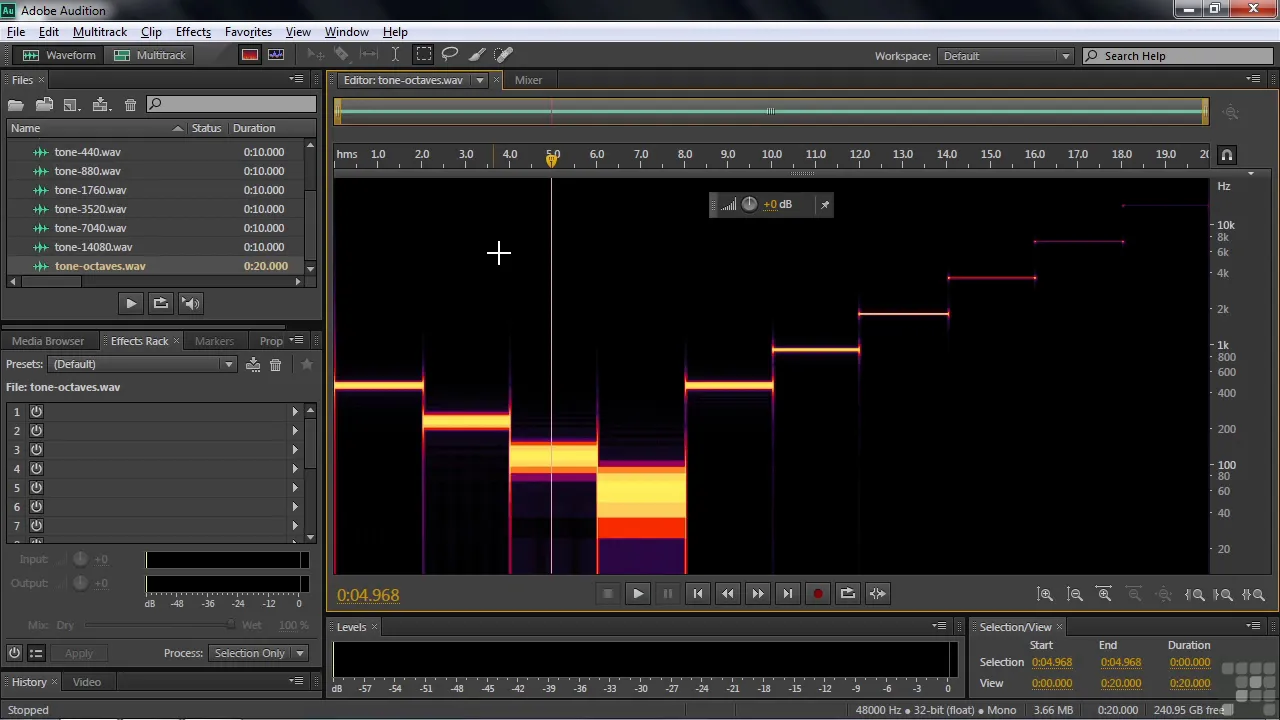Zoom out amplitude in the editor
This screenshot has width=1280, height=720.
(x=1075, y=594)
